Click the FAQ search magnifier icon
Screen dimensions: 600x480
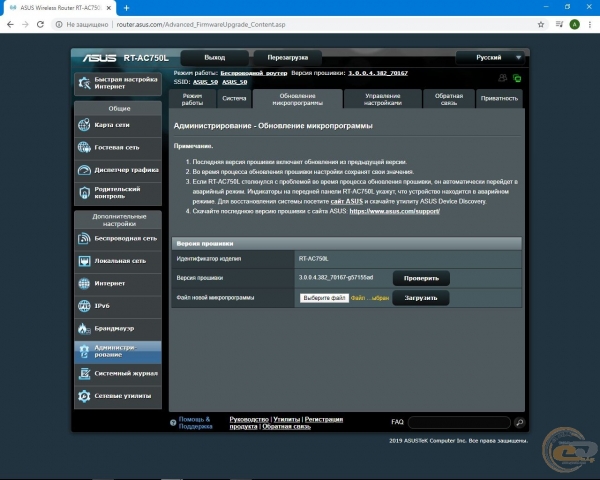click(x=519, y=422)
